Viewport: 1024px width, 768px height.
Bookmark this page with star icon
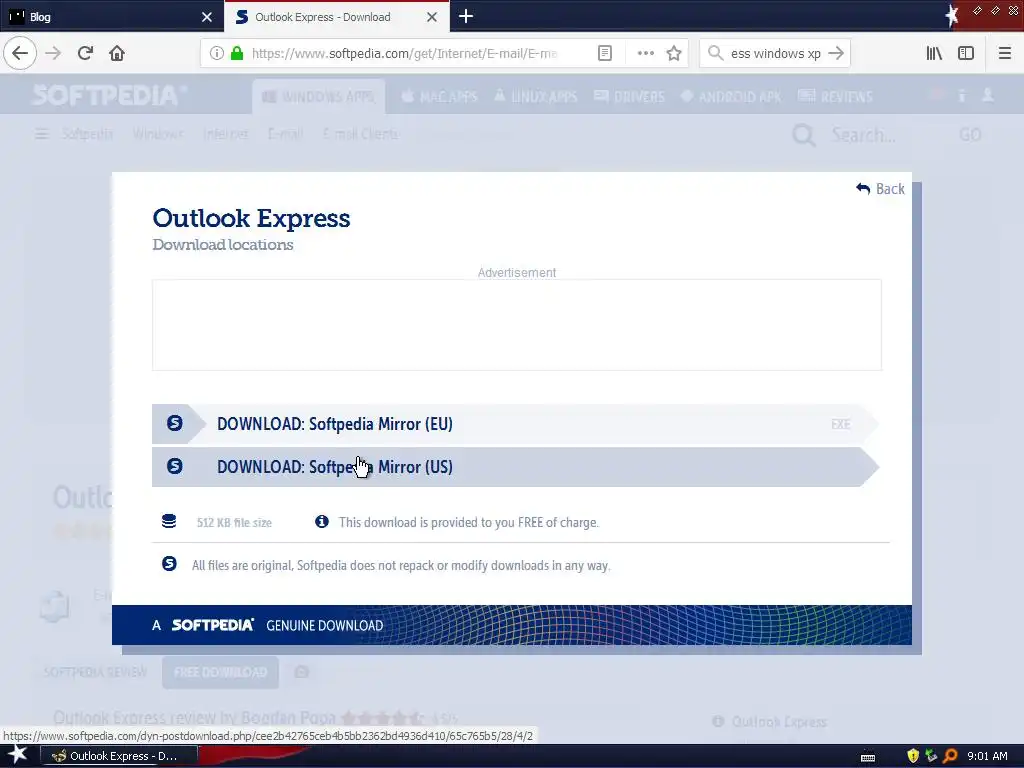tap(674, 53)
